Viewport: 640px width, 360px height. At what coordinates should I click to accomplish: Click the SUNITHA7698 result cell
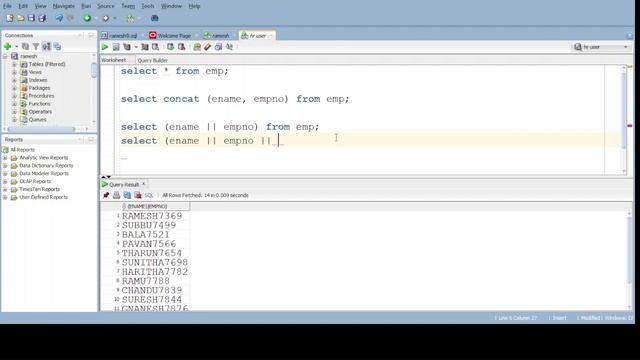pos(155,262)
